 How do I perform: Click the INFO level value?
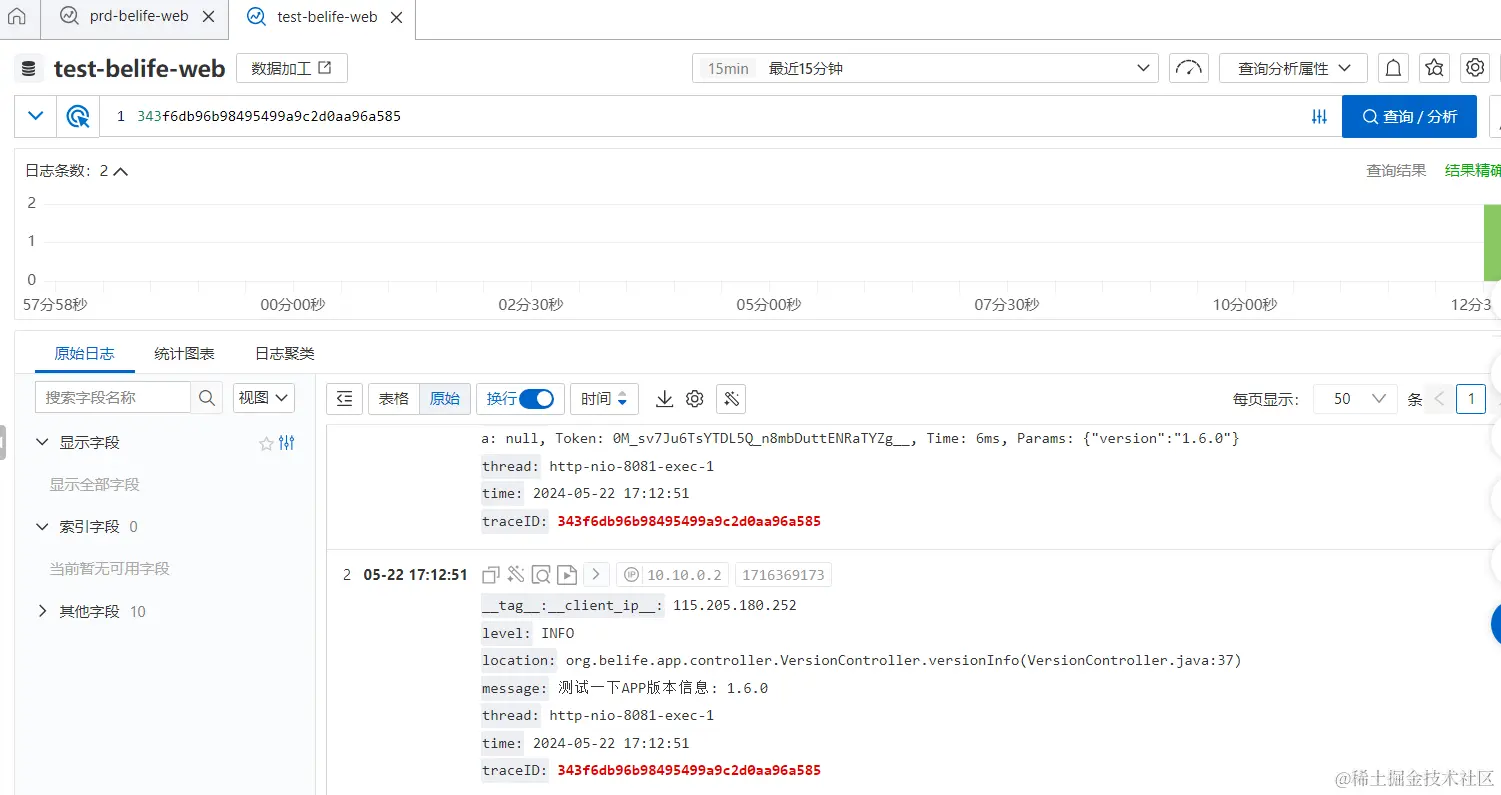tap(558, 633)
